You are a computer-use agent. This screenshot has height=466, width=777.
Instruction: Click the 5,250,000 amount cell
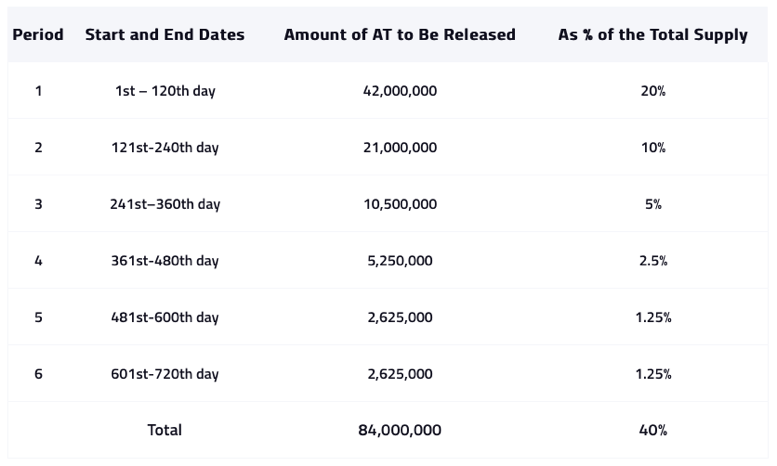click(400, 261)
